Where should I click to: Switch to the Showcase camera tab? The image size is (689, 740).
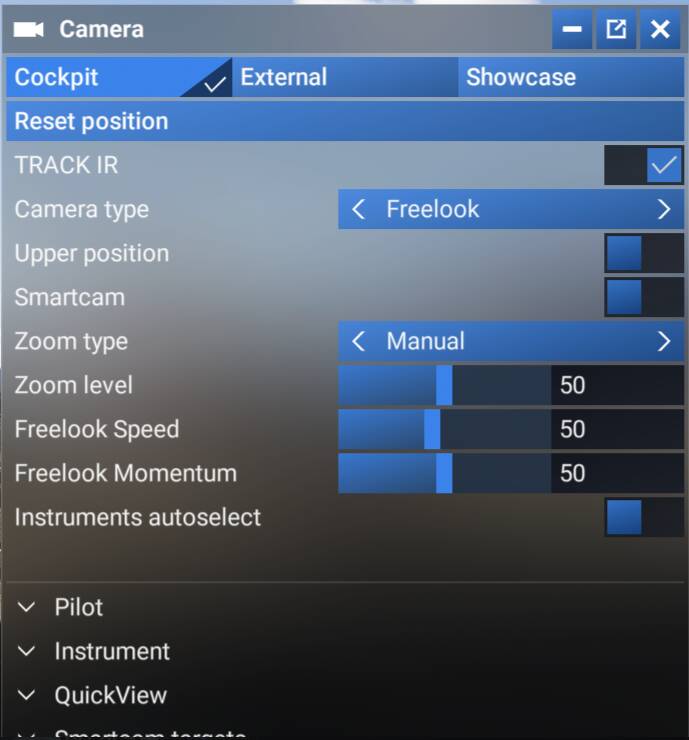[x=571, y=77]
